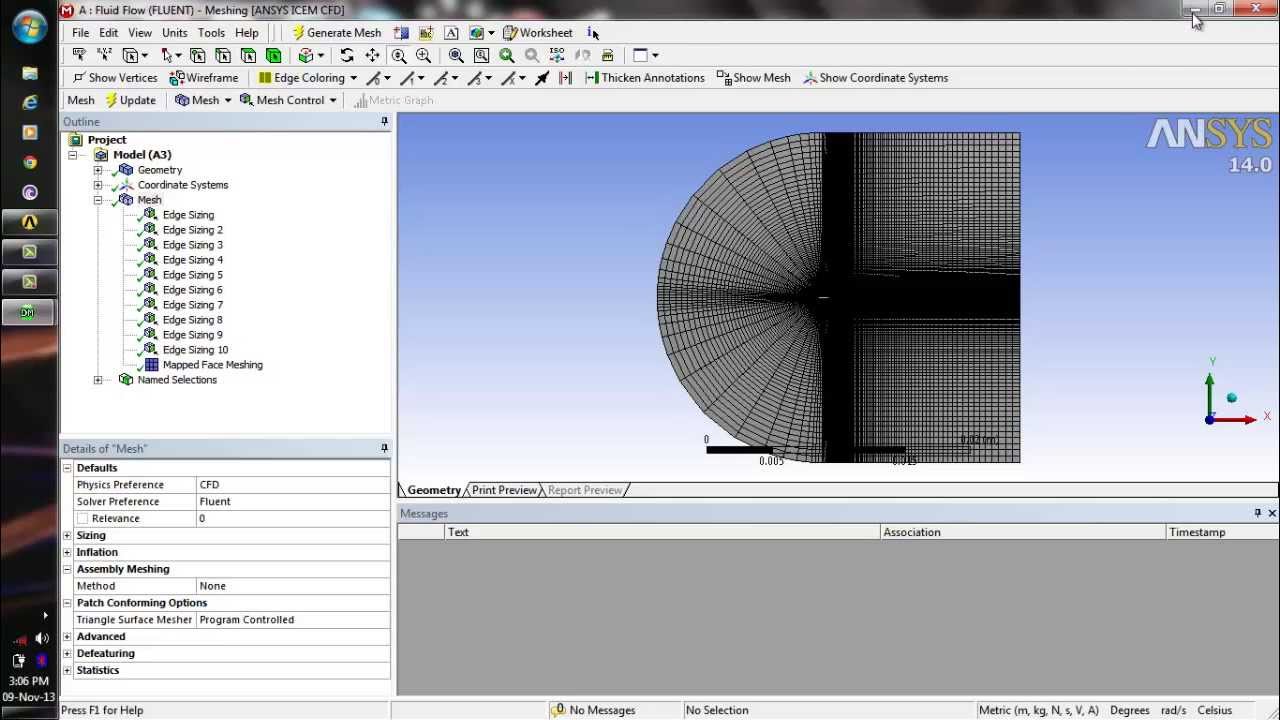Select the Body selection filter icon
Viewport: 1280px width, 720px height.
[273, 56]
